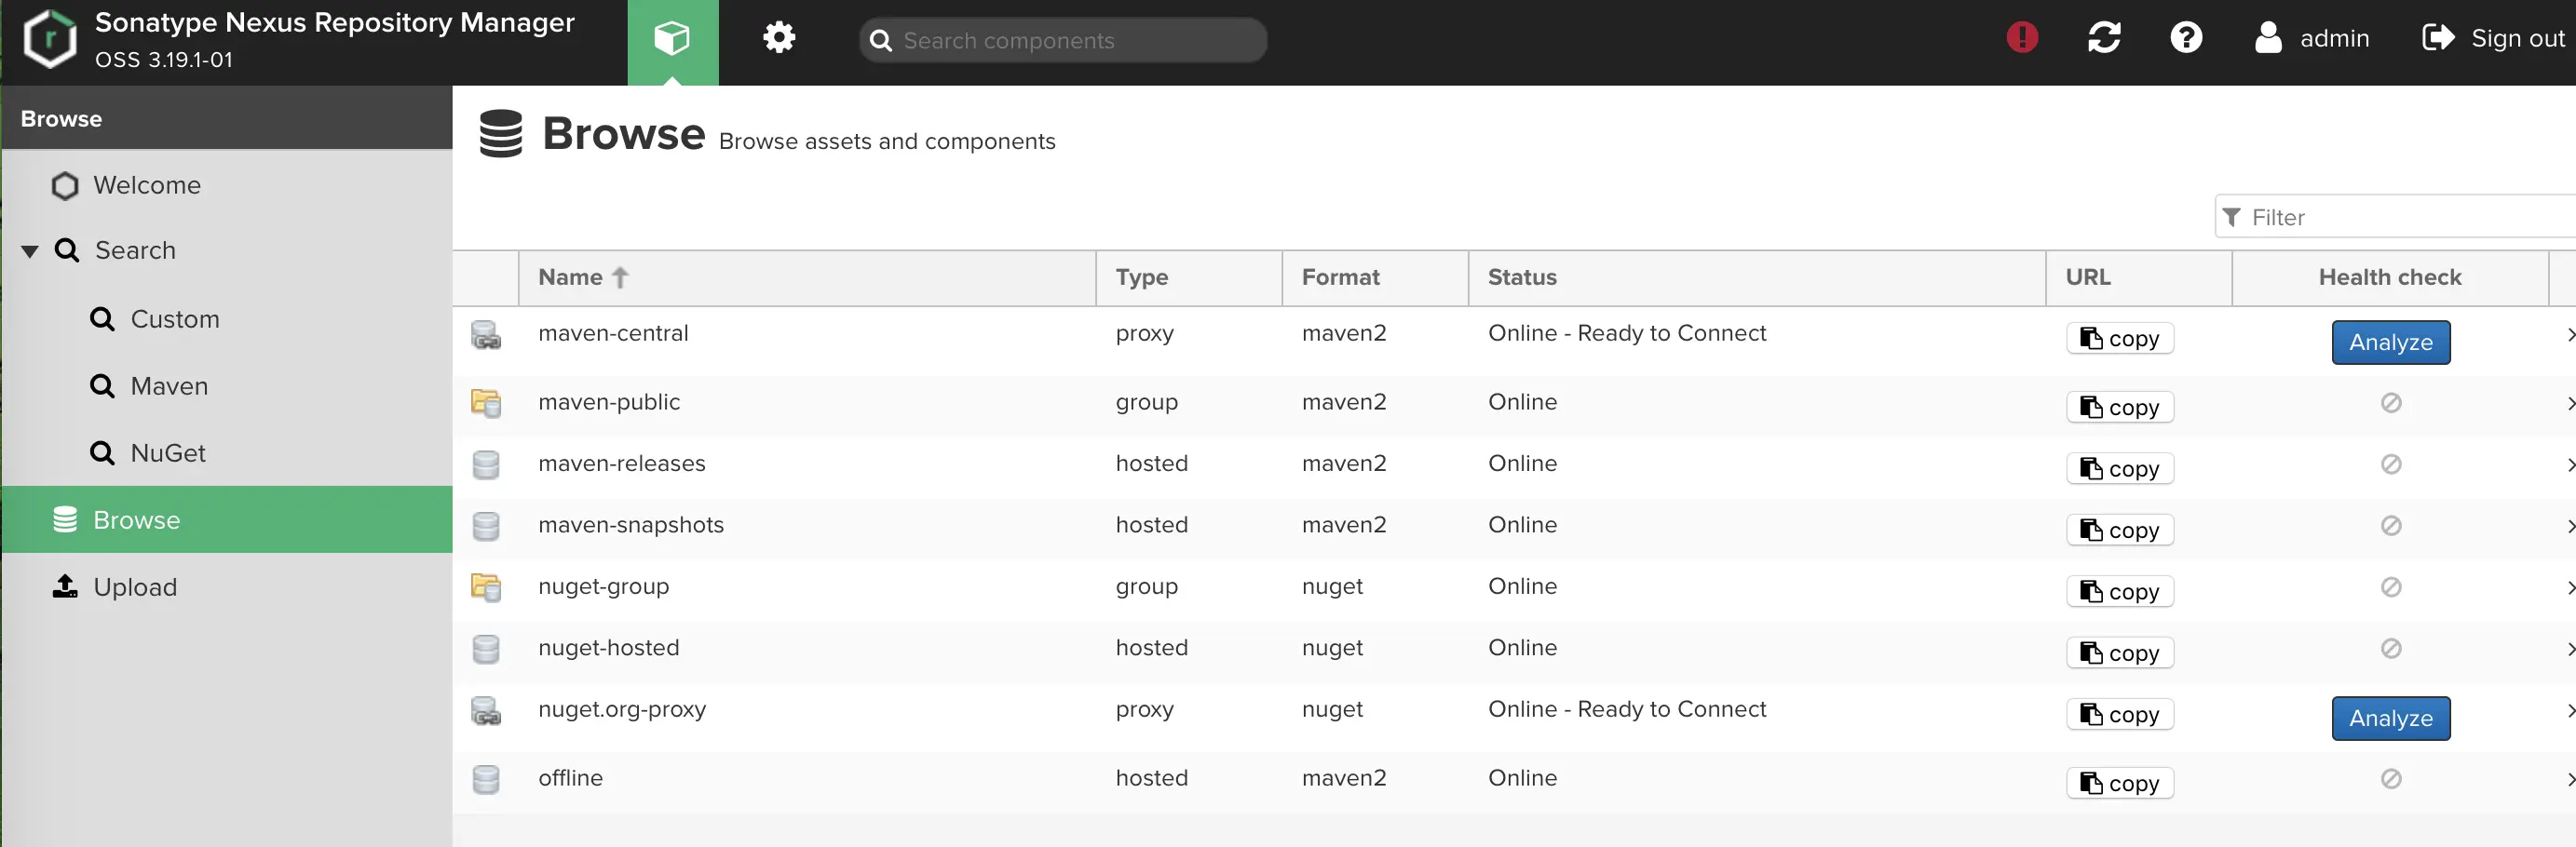
Task: Open the maven-public repository row
Action: coord(1514,406)
